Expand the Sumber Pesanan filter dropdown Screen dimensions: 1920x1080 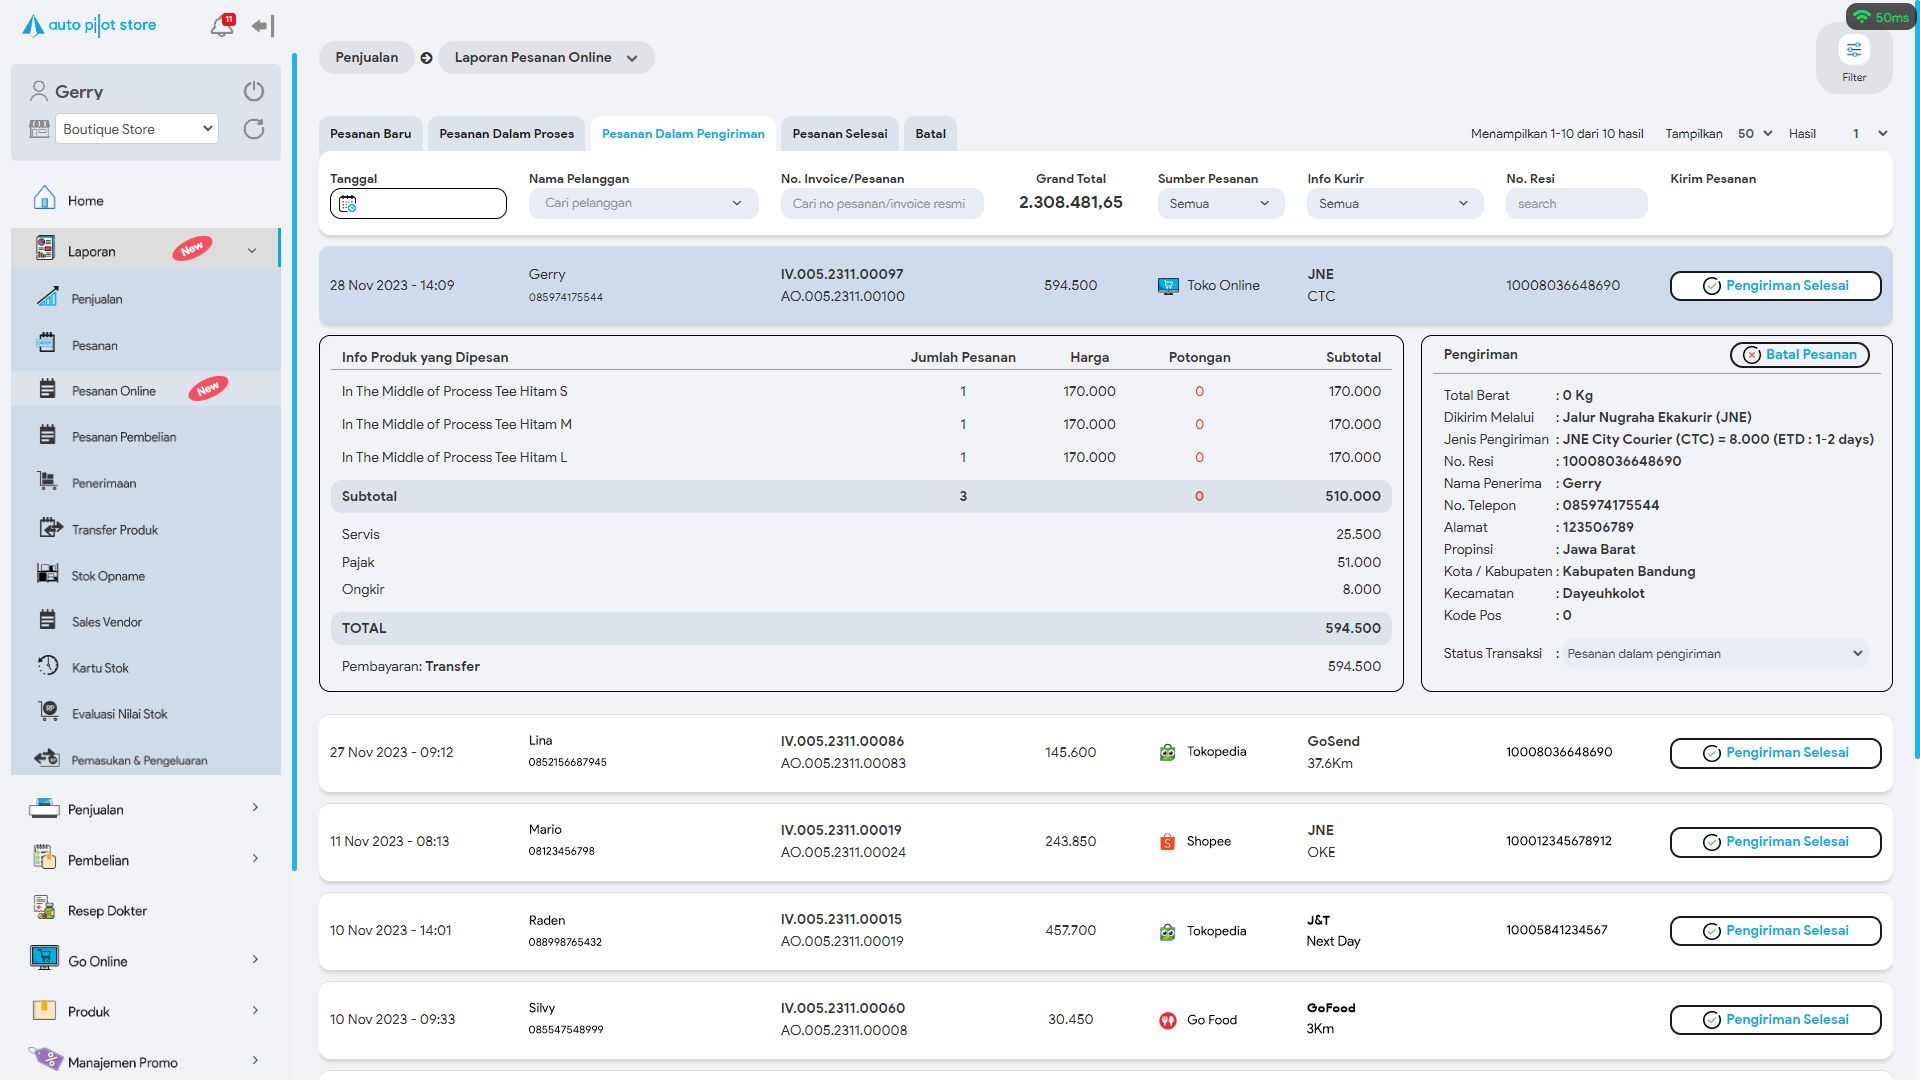click(x=1220, y=204)
